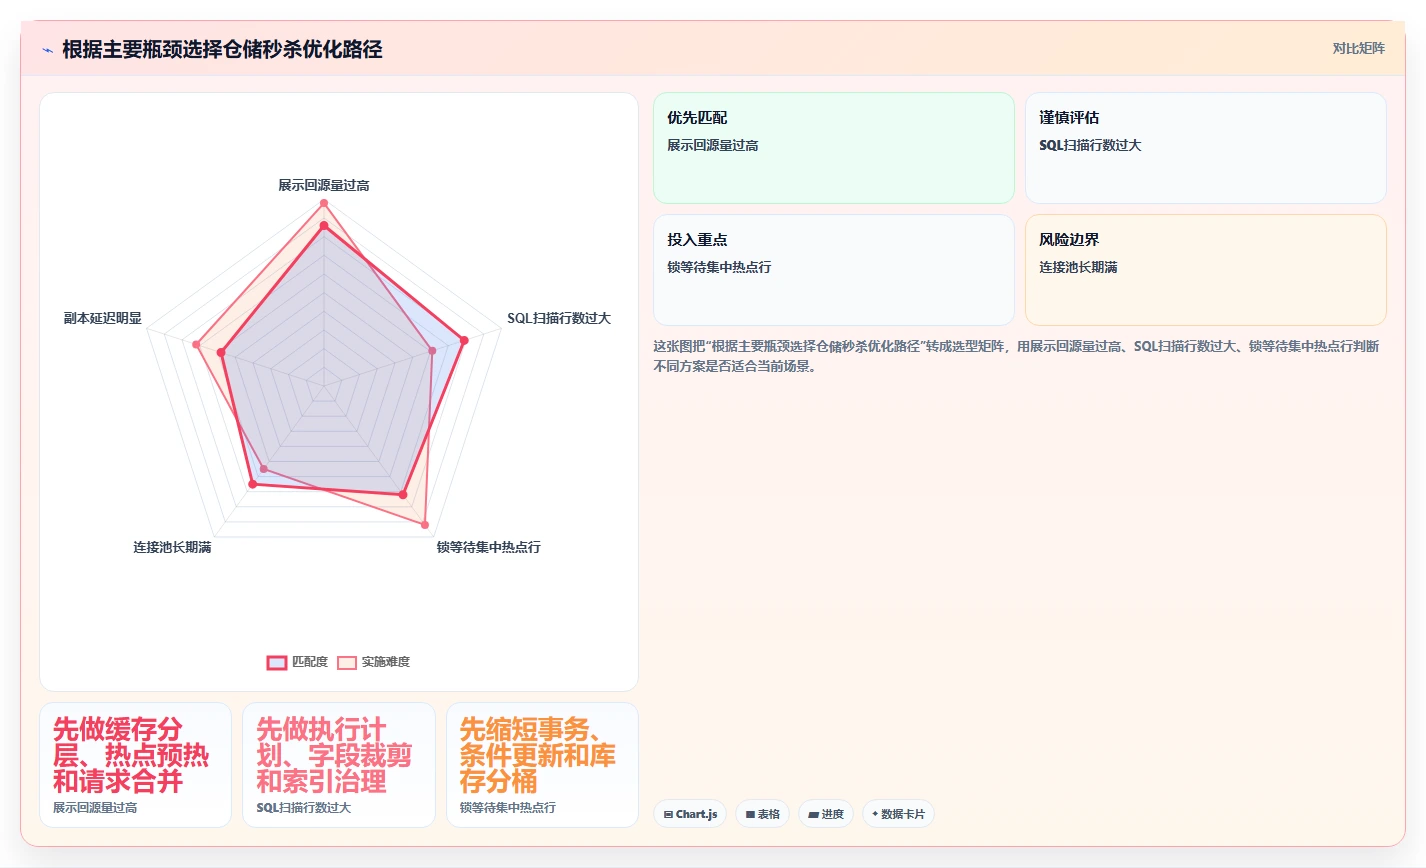Click the radar axis label SQL扫描行数过大

pyautogui.click(x=559, y=318)
